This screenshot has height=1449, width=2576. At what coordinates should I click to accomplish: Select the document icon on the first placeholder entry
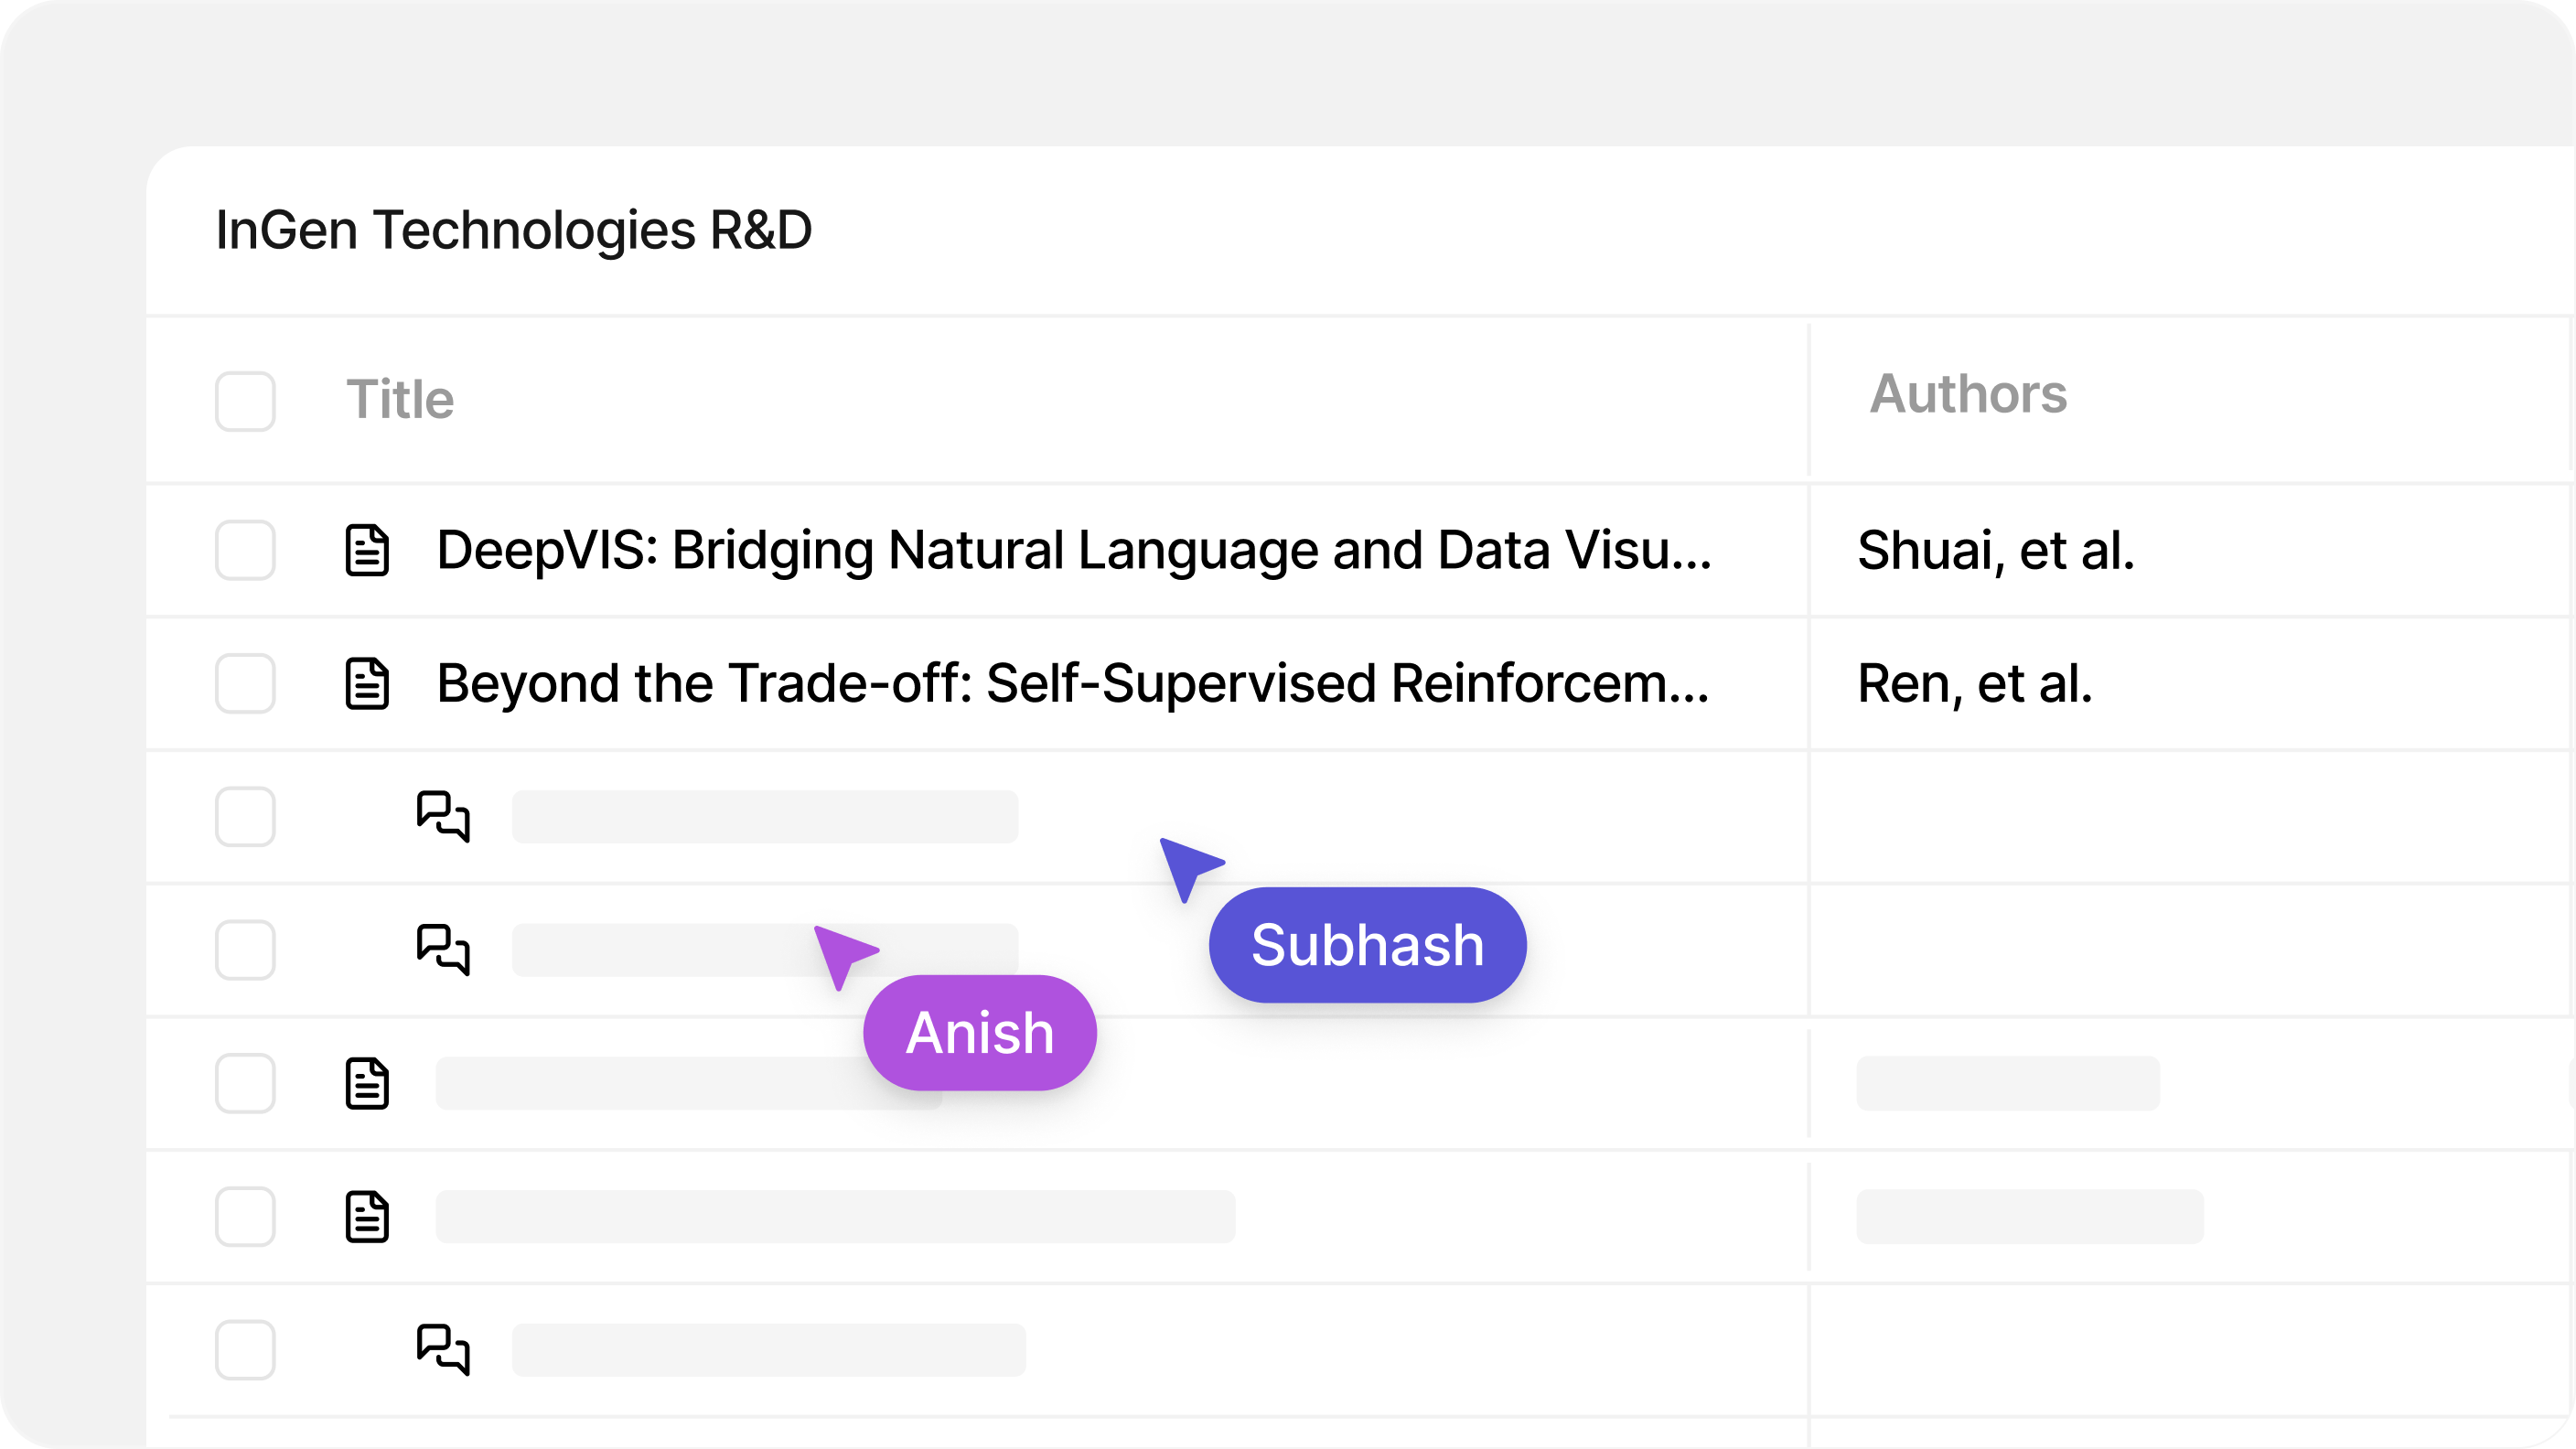pyautogui.click(x=368, y=1083)
